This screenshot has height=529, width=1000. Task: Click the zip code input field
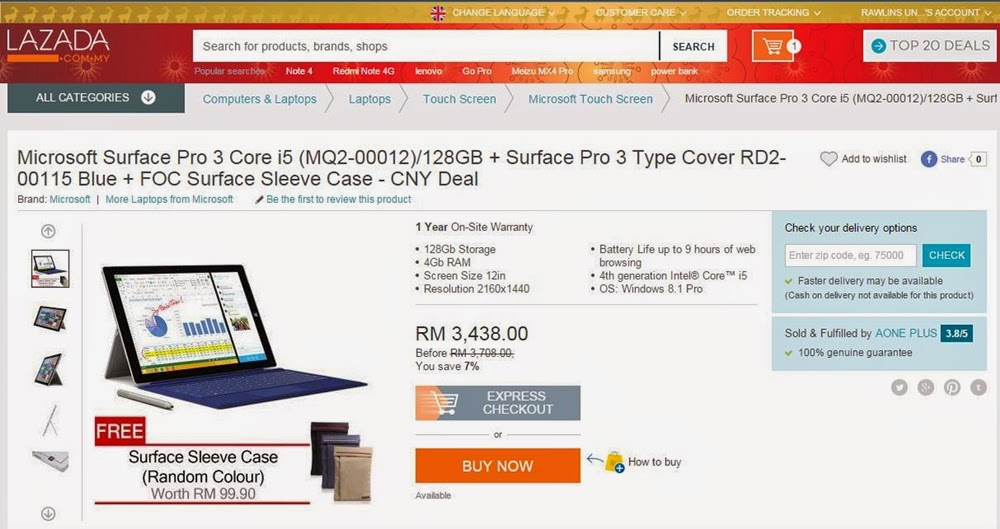click(850, 255)
